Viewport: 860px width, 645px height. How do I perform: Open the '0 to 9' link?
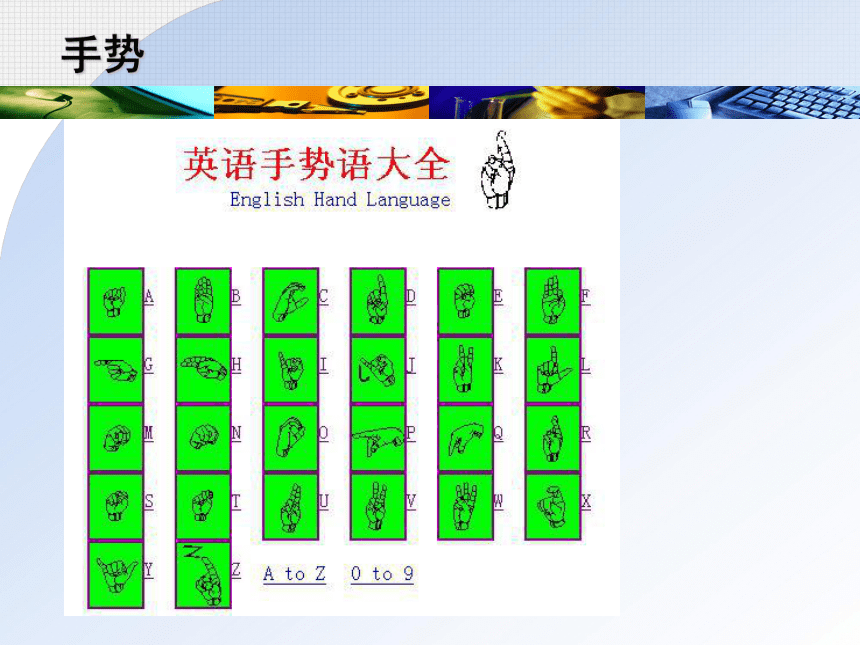click(382, 574)
